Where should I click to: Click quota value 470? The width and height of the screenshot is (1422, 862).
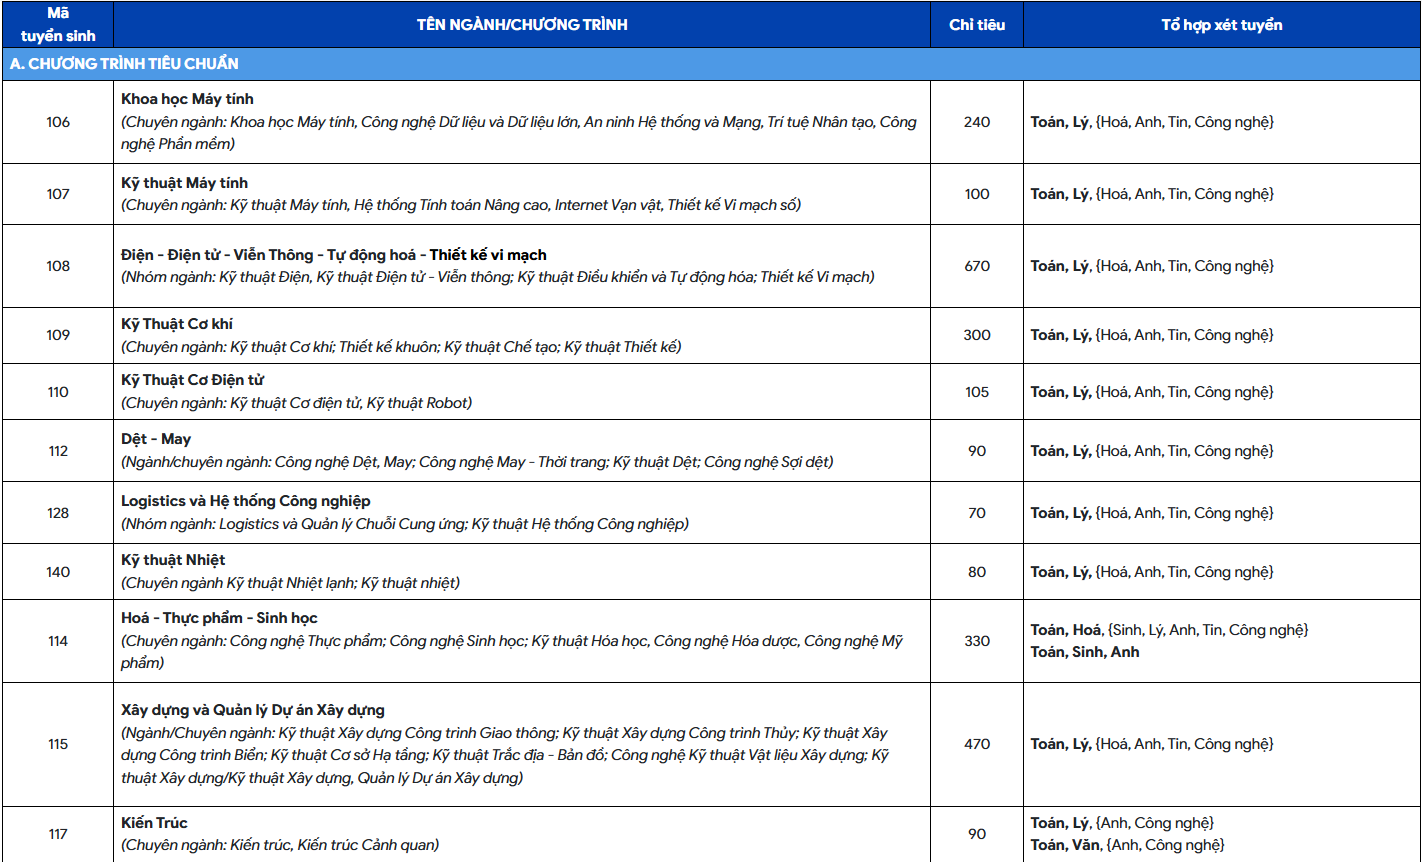[977, 744]
